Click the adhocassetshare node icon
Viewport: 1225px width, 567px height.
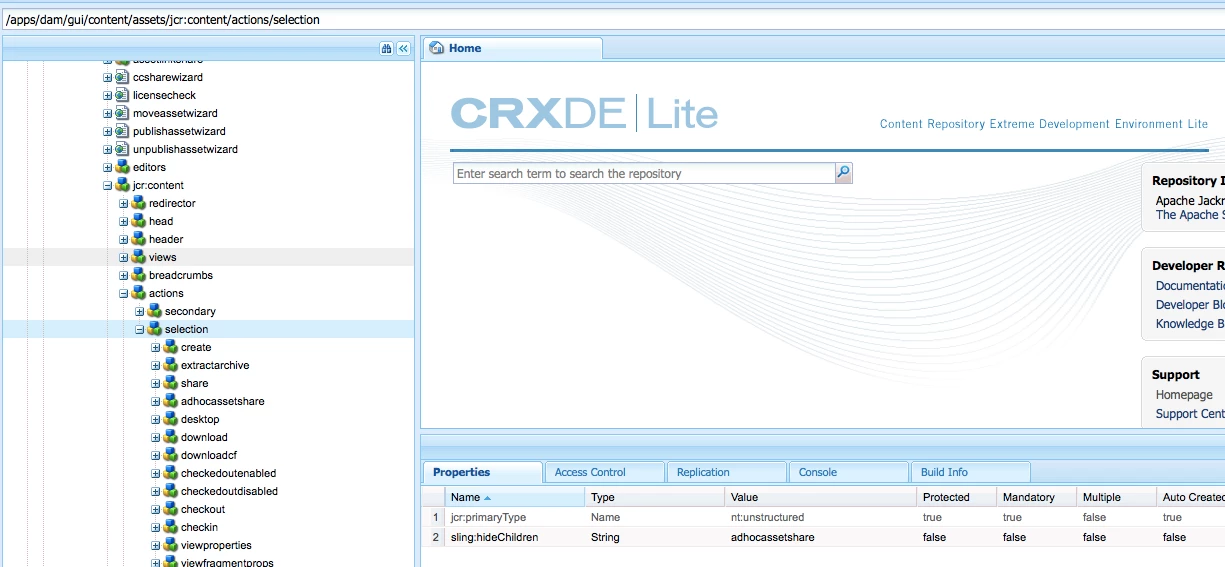coord(170,401)
